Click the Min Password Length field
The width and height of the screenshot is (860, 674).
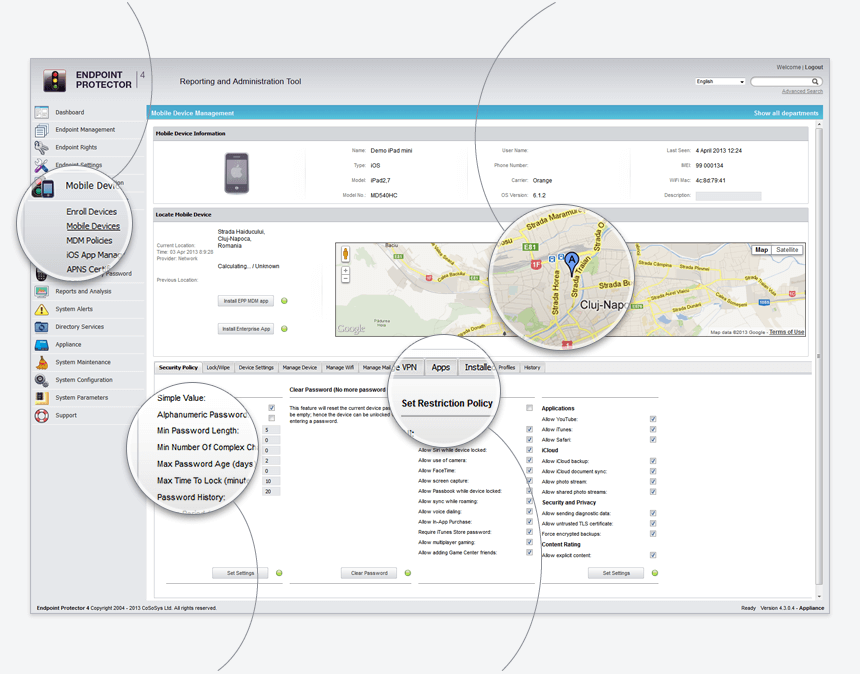pos(271,429)
